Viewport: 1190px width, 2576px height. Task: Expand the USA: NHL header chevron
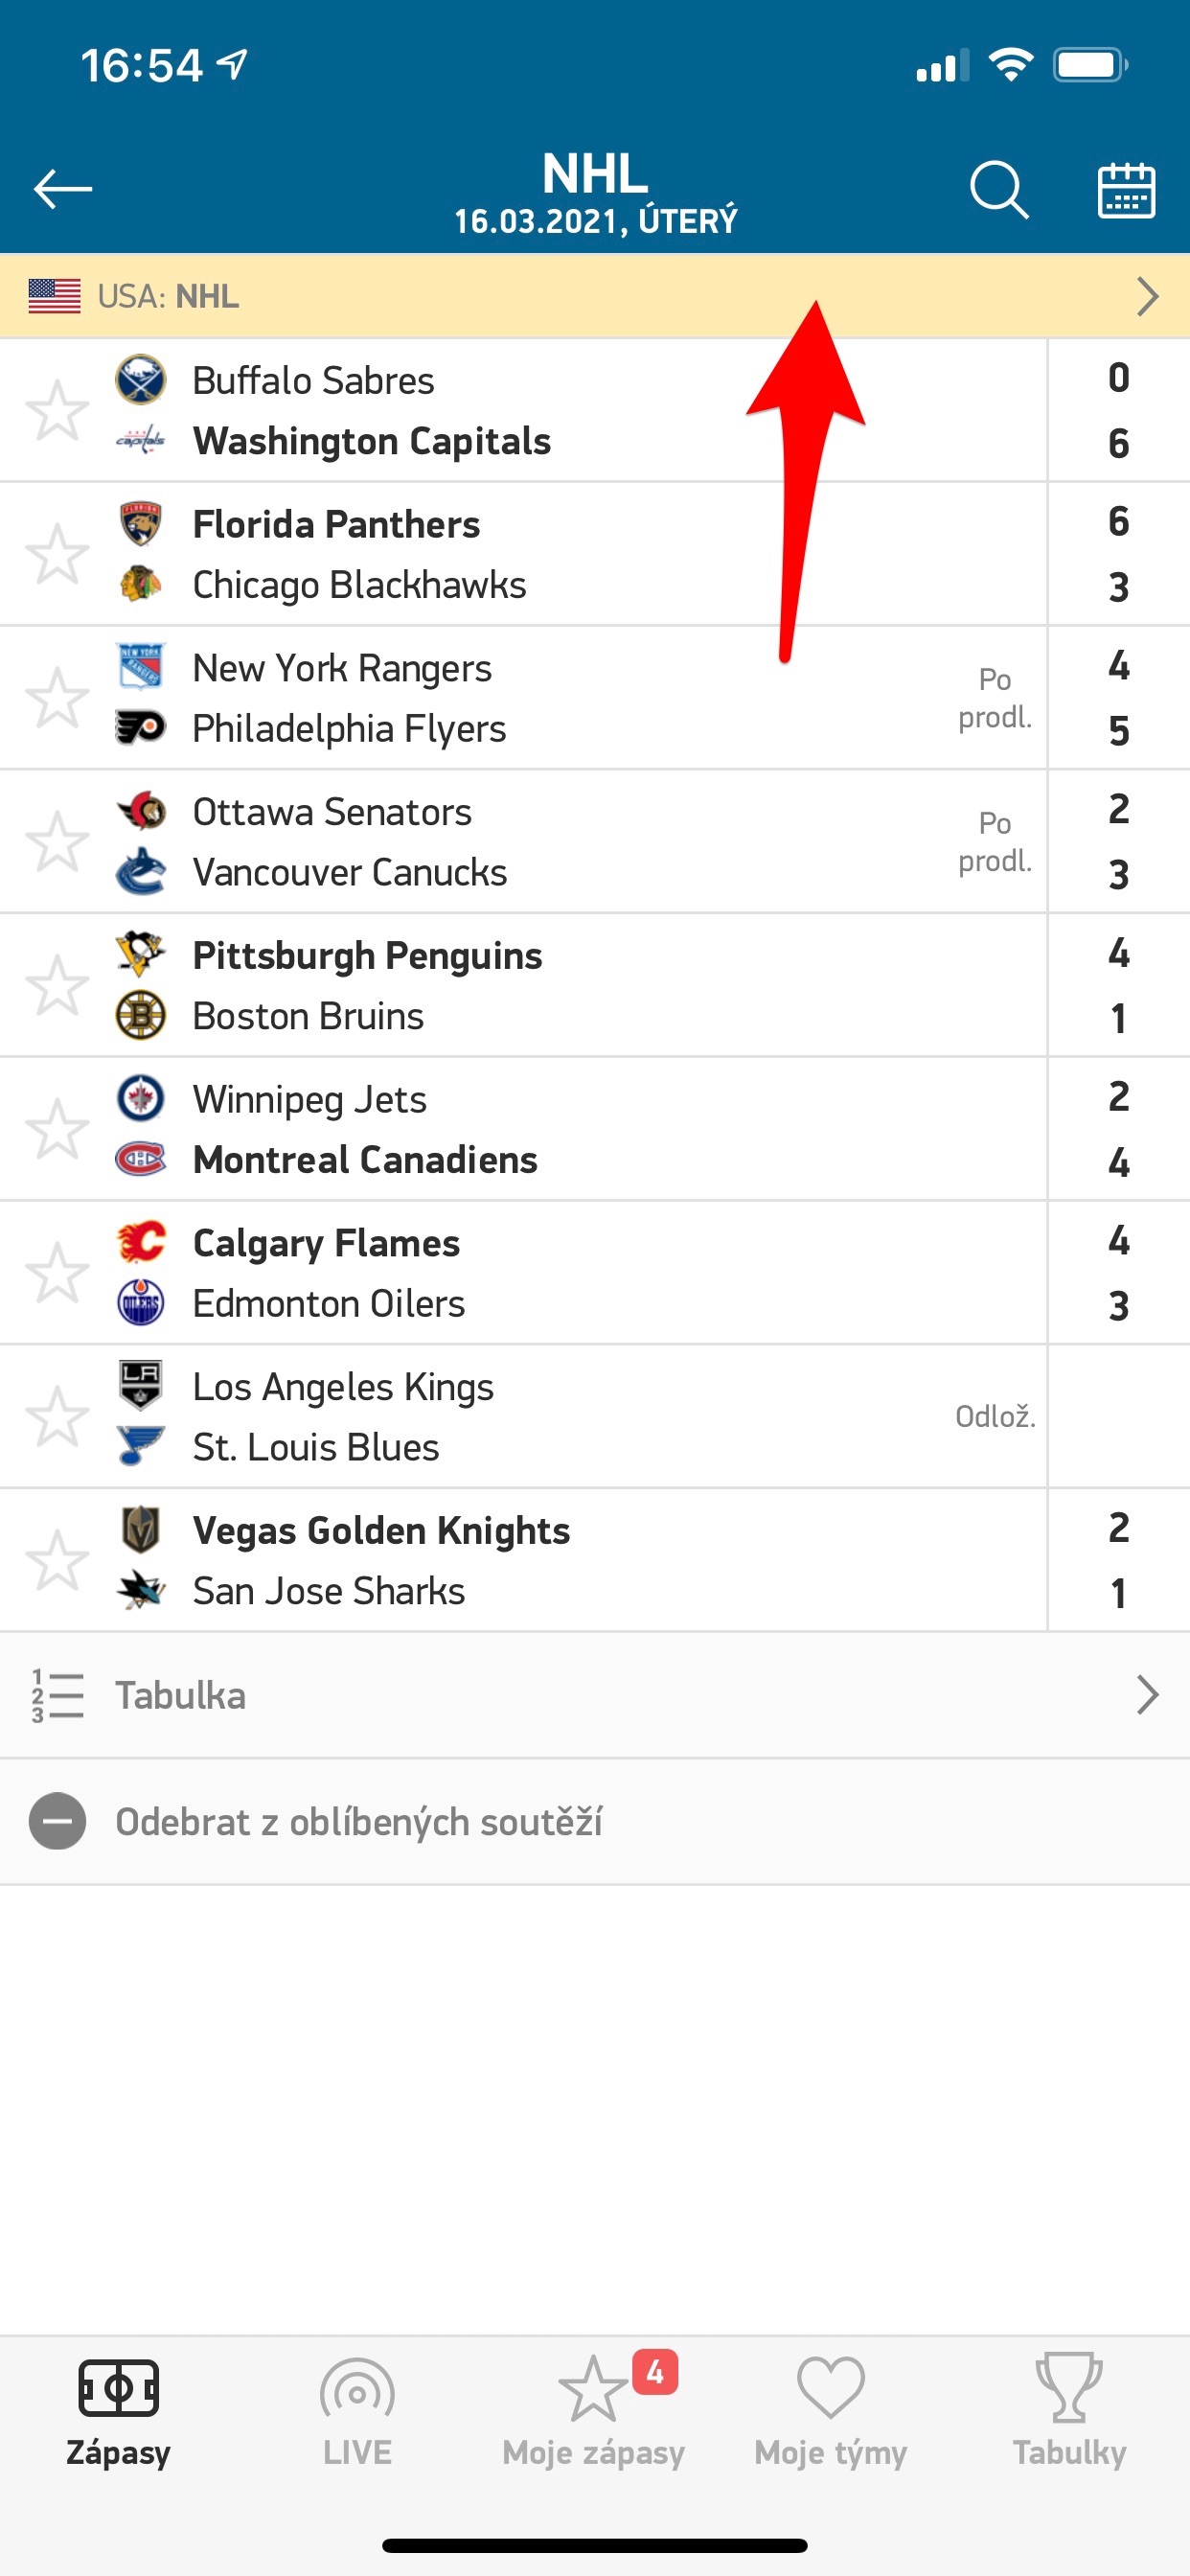click(x=1147, y=296)
